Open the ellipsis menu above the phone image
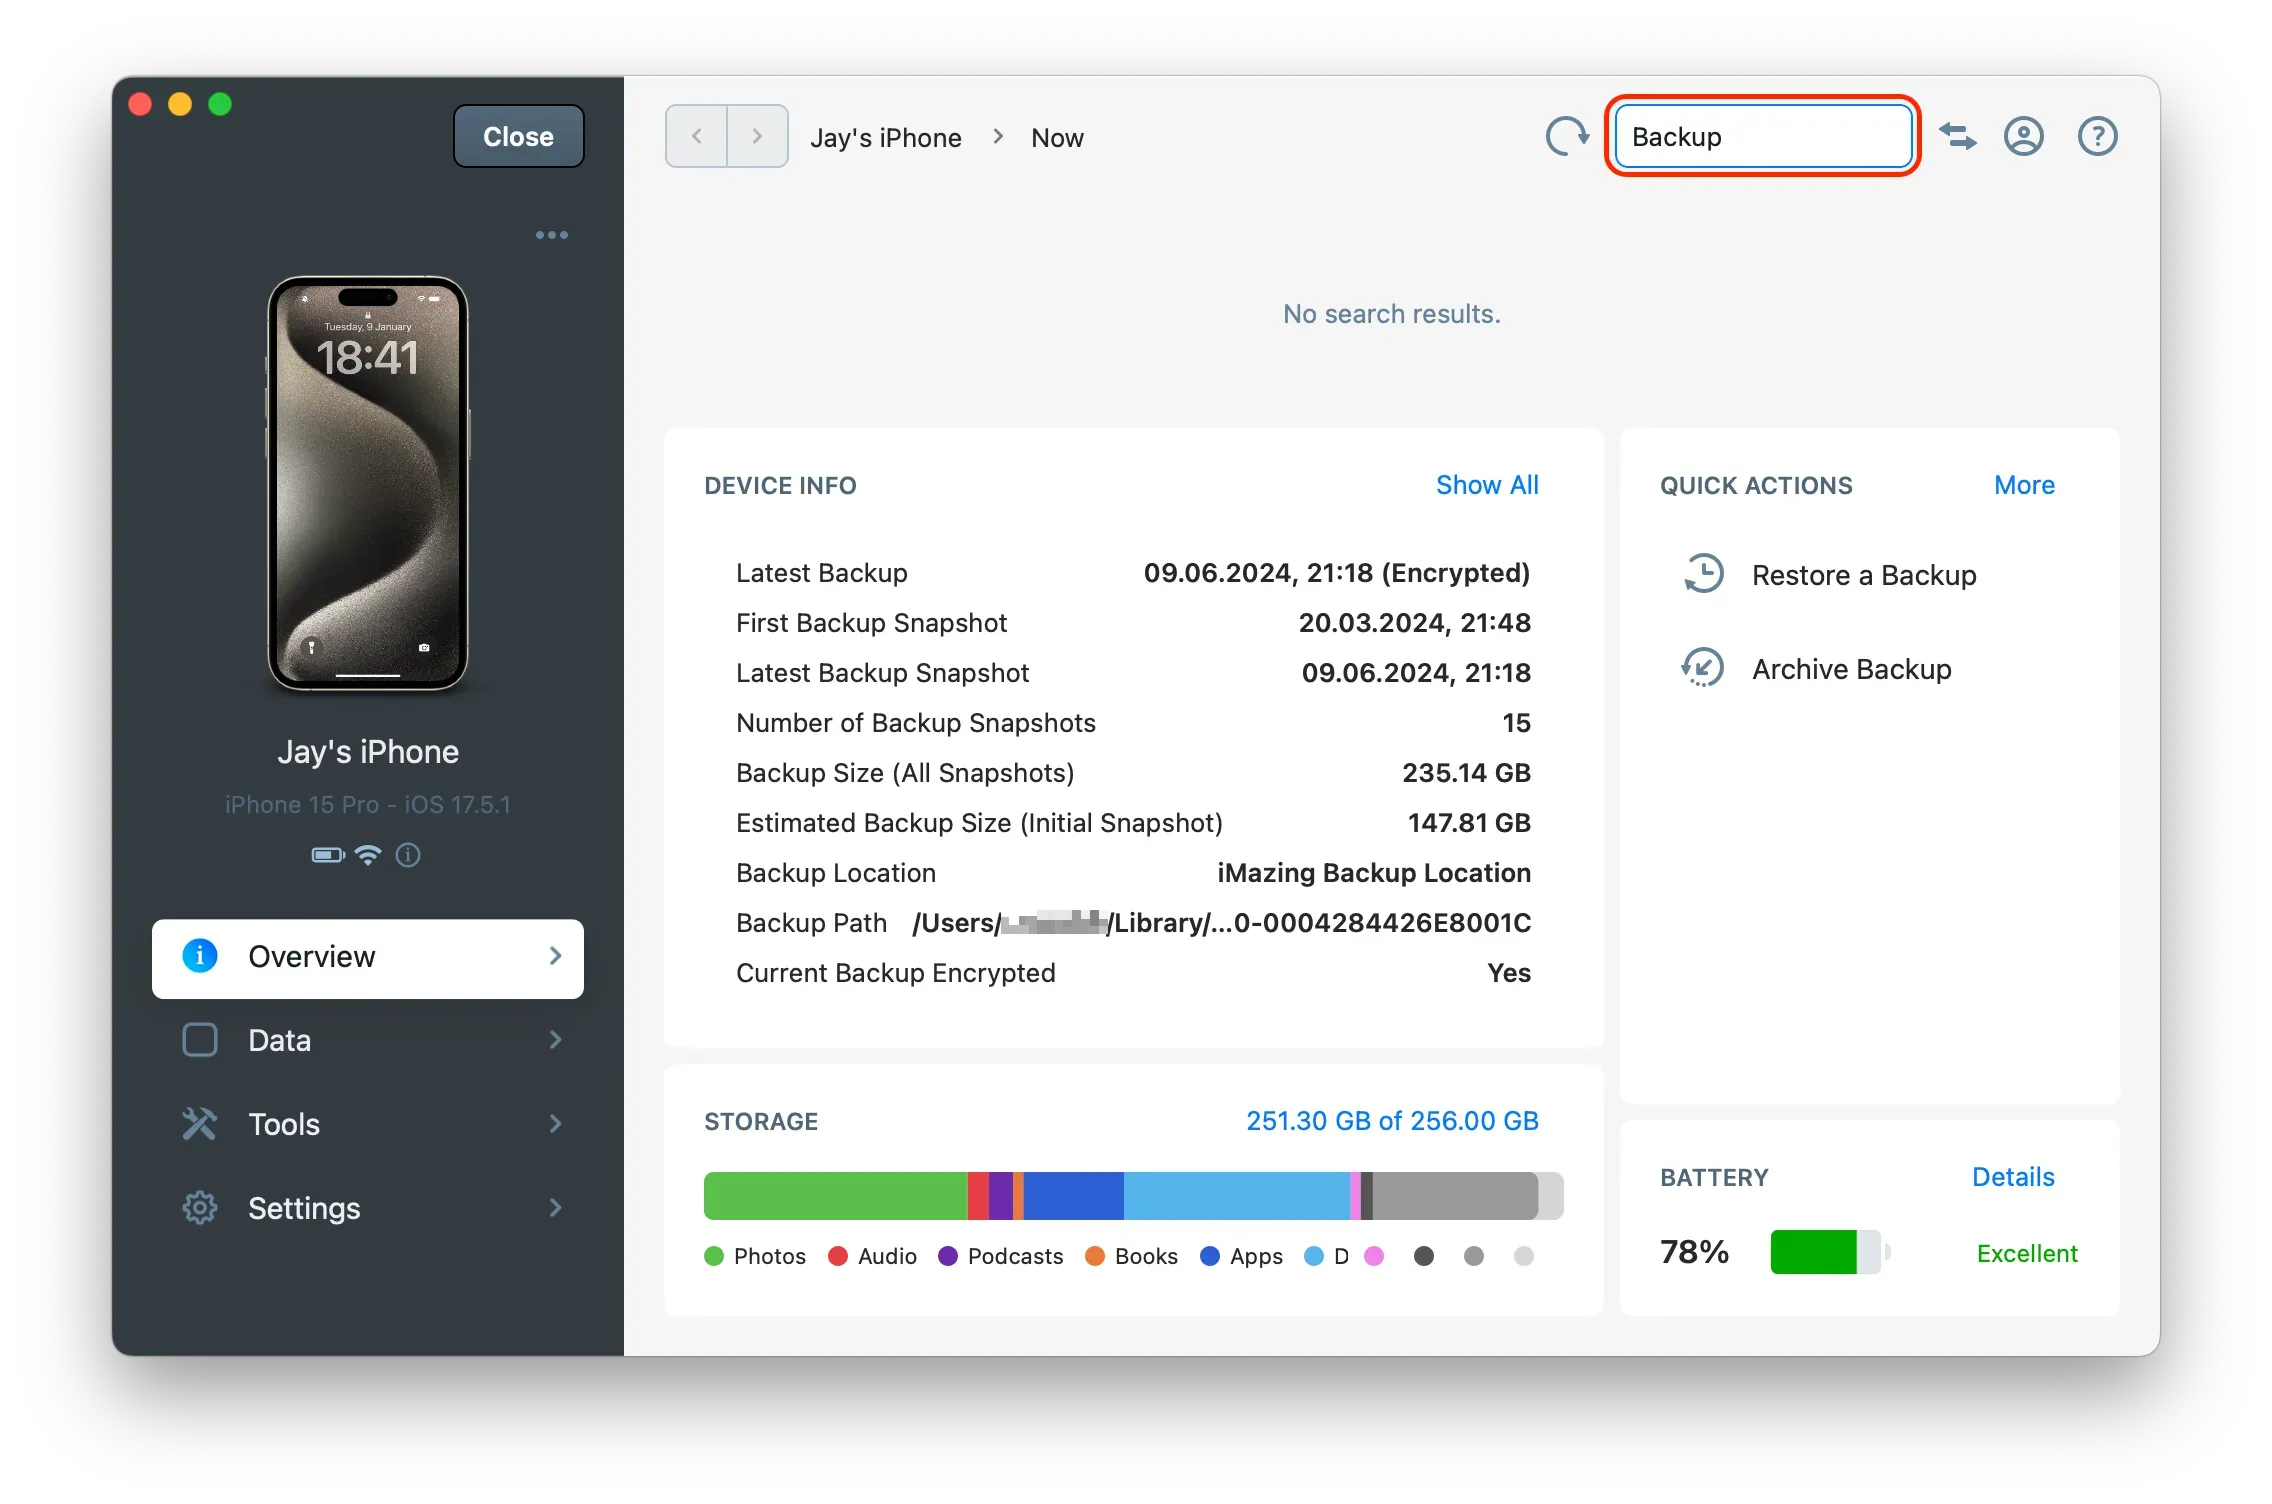 tap(552, 234)
